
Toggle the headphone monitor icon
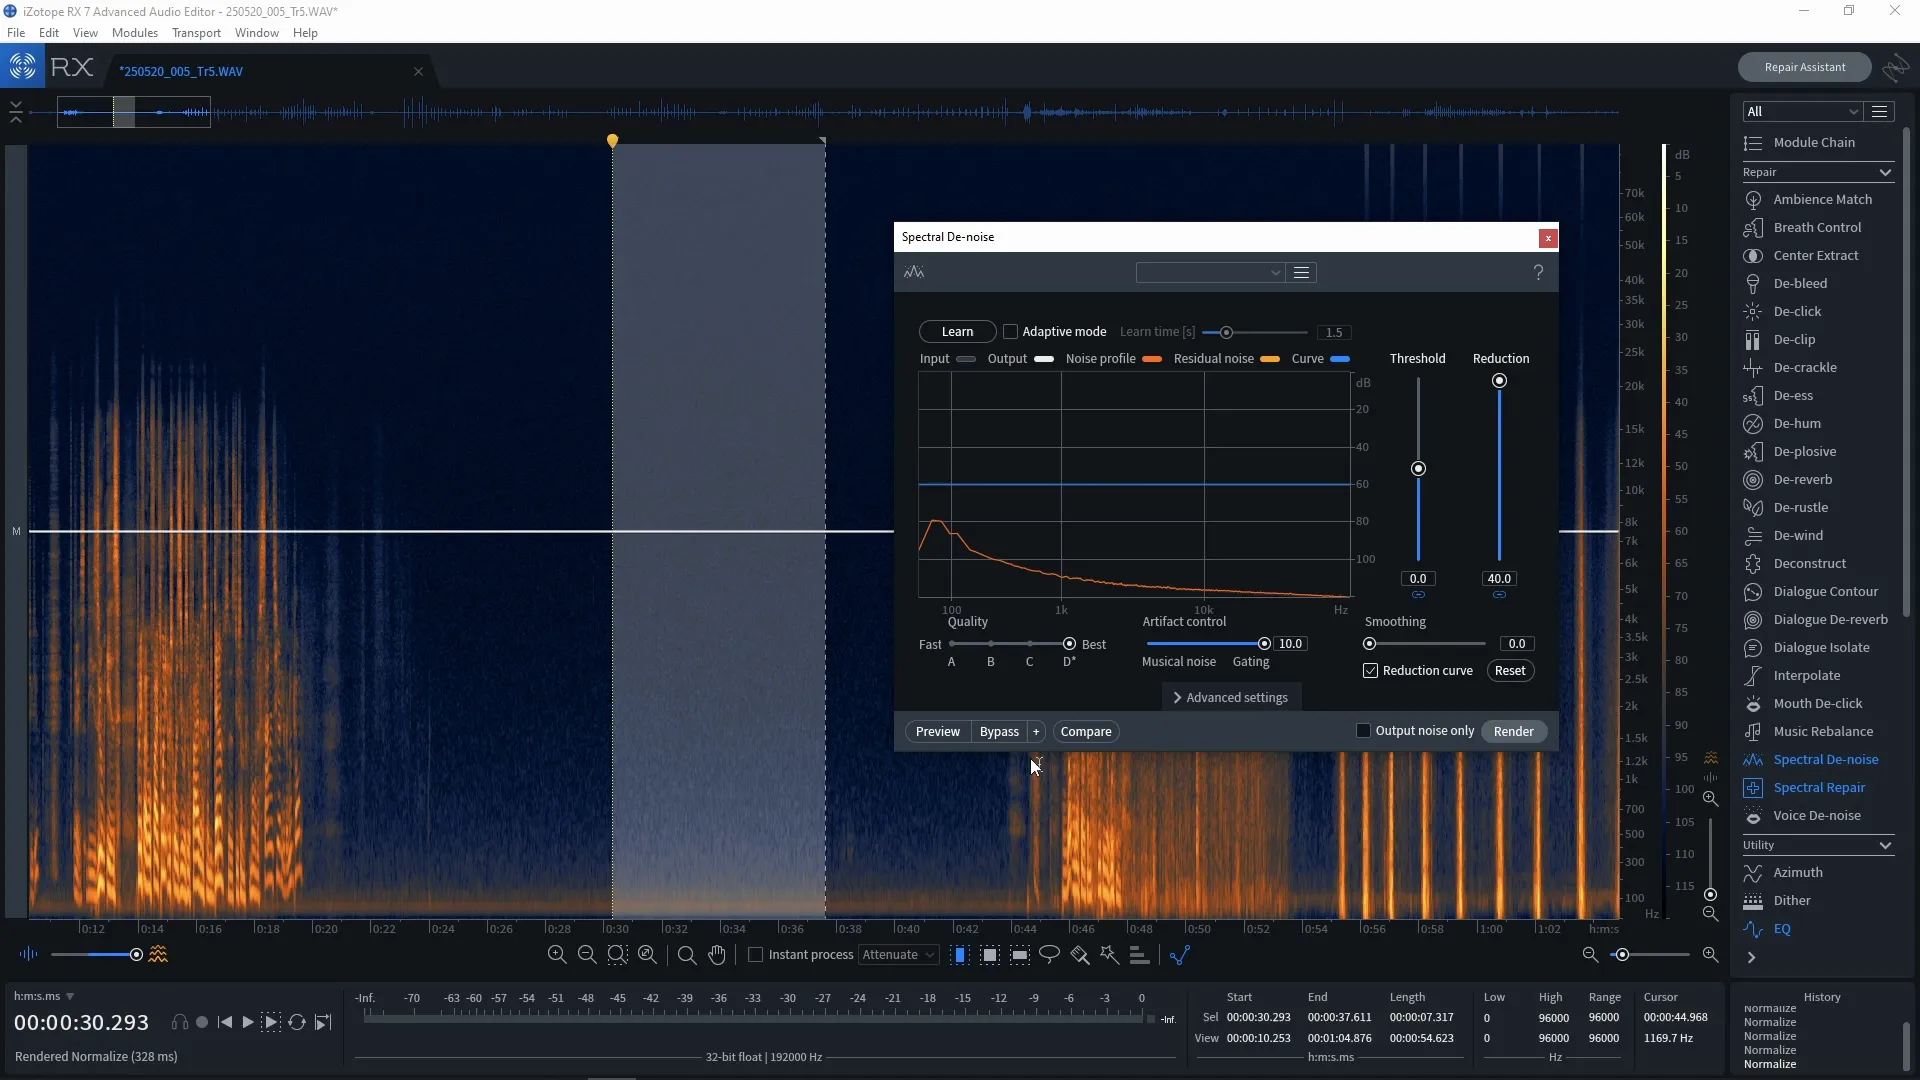179,1022
